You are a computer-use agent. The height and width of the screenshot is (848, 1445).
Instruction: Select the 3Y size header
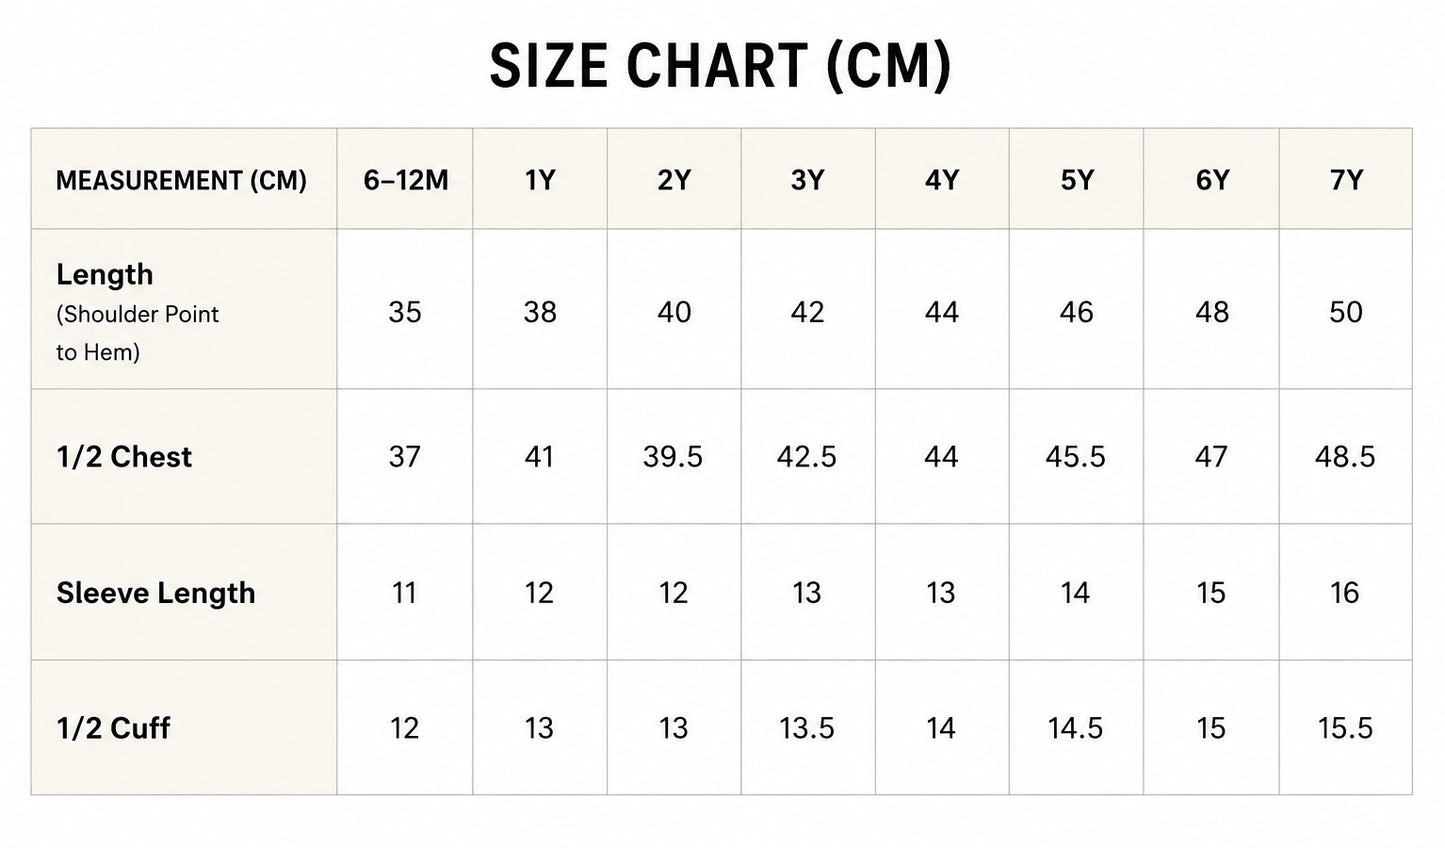[x=808, y=180]
